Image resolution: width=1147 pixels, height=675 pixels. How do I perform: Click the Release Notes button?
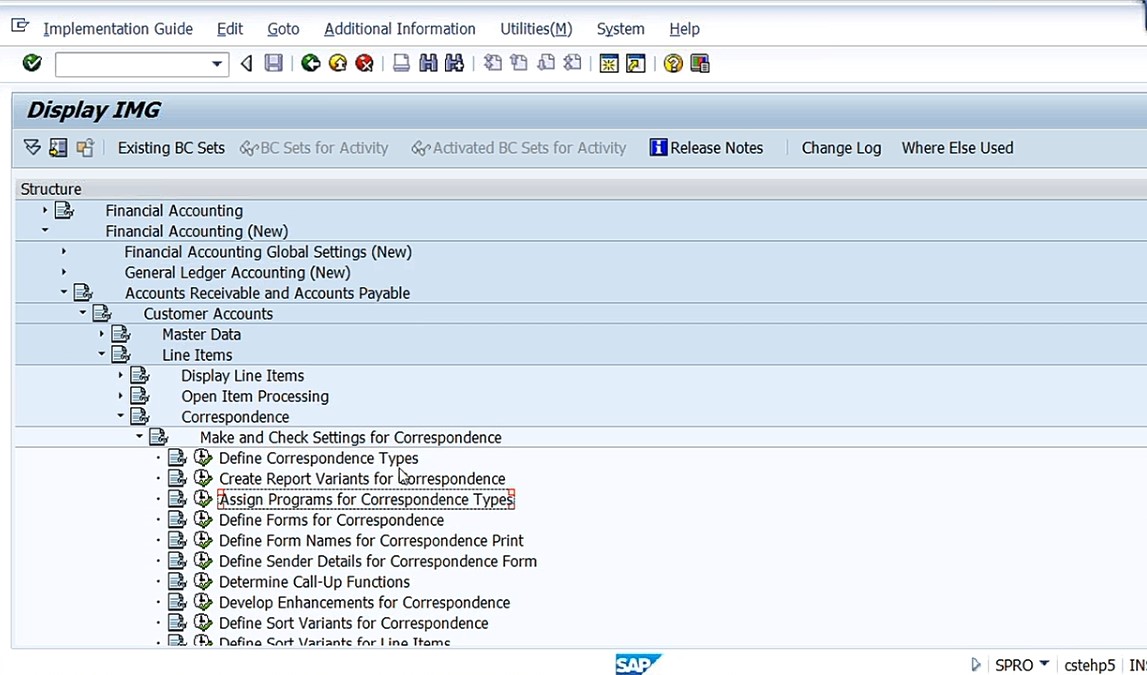(x=707, y=148)
